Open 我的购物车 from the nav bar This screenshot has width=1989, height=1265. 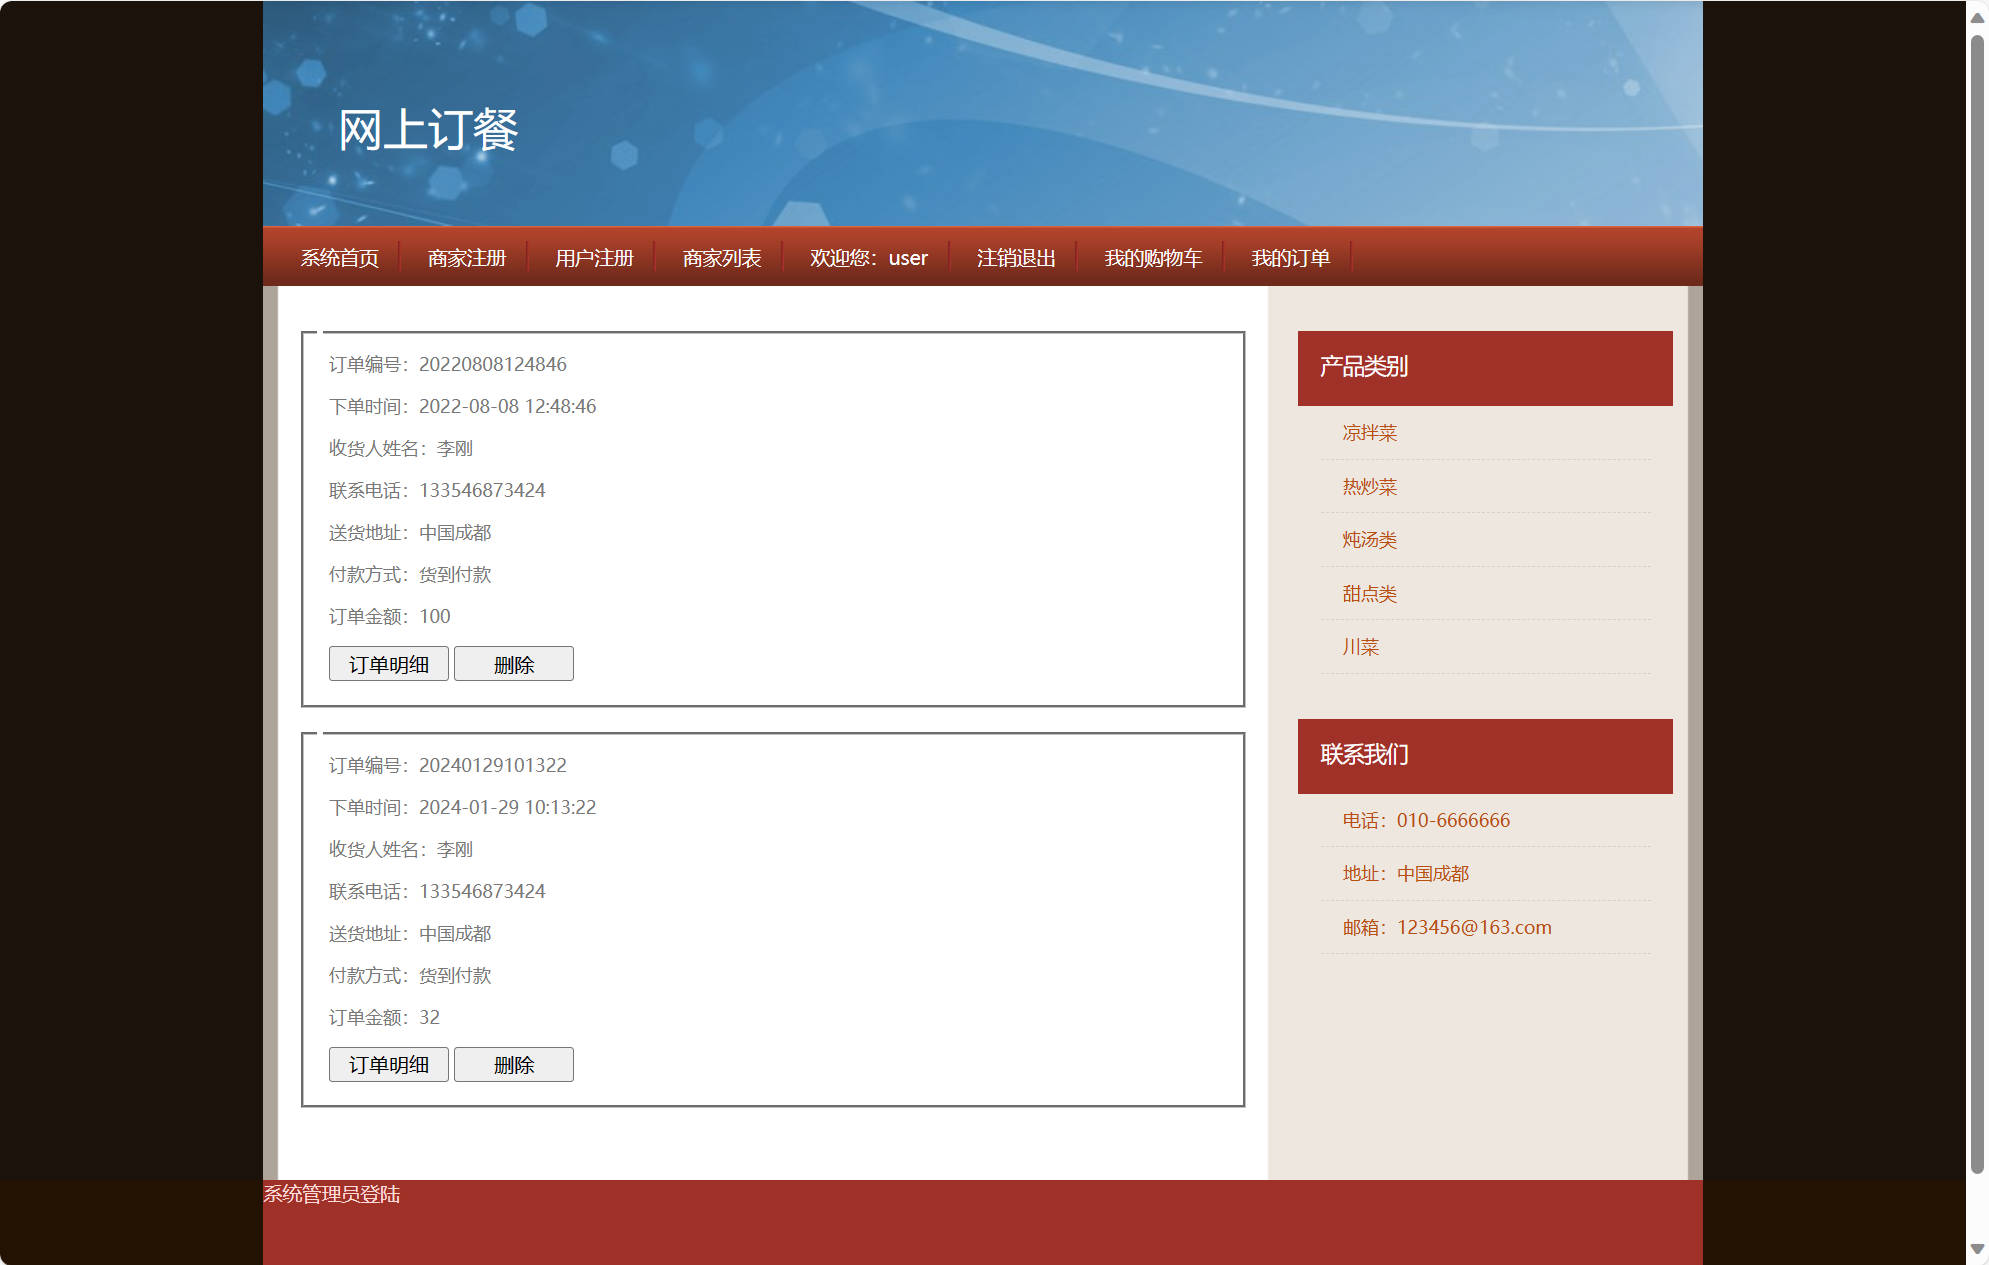tap(1152, 258)
